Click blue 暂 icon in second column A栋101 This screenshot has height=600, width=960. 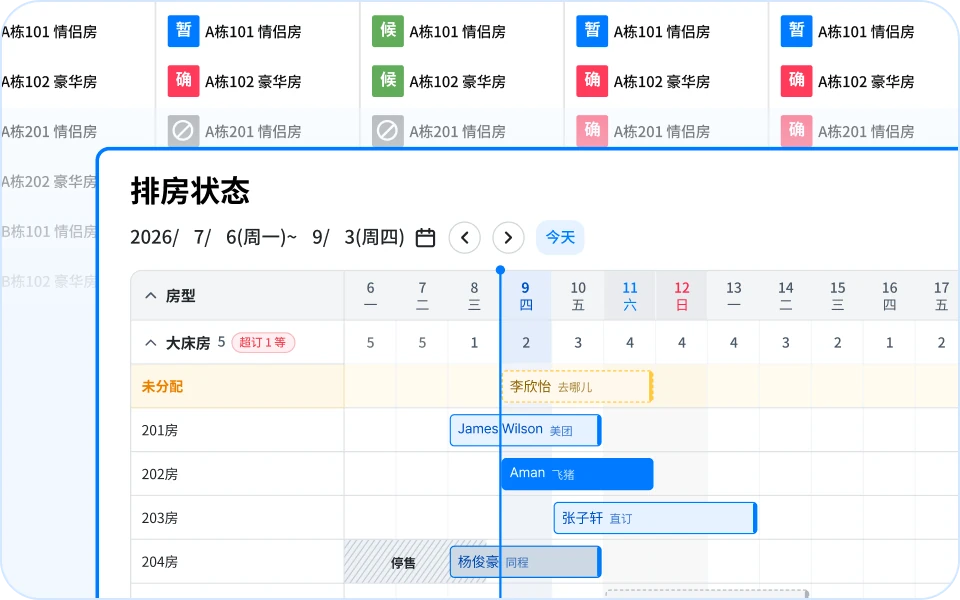coord(184,31)
